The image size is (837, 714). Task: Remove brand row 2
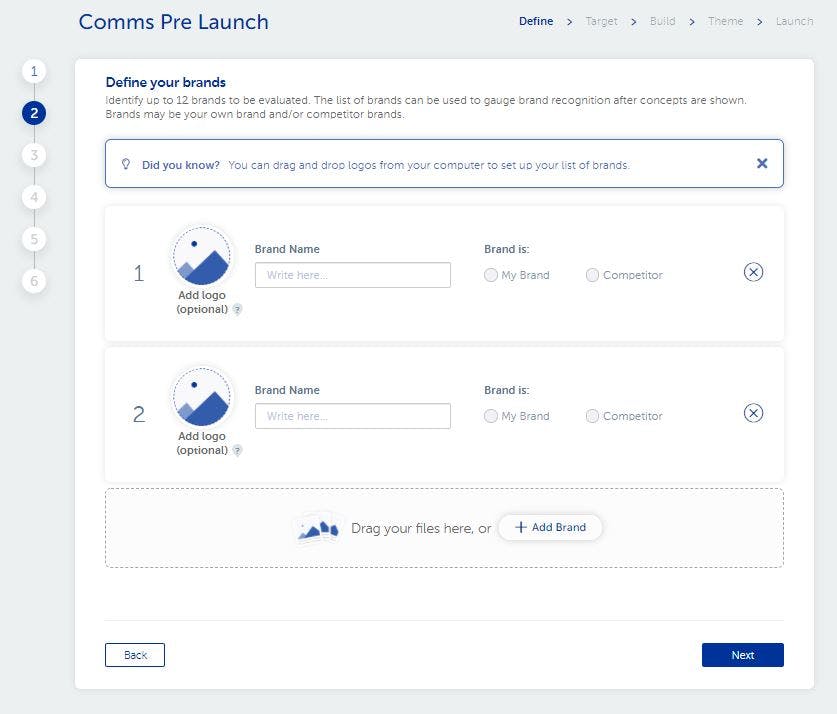pos(753,413)
